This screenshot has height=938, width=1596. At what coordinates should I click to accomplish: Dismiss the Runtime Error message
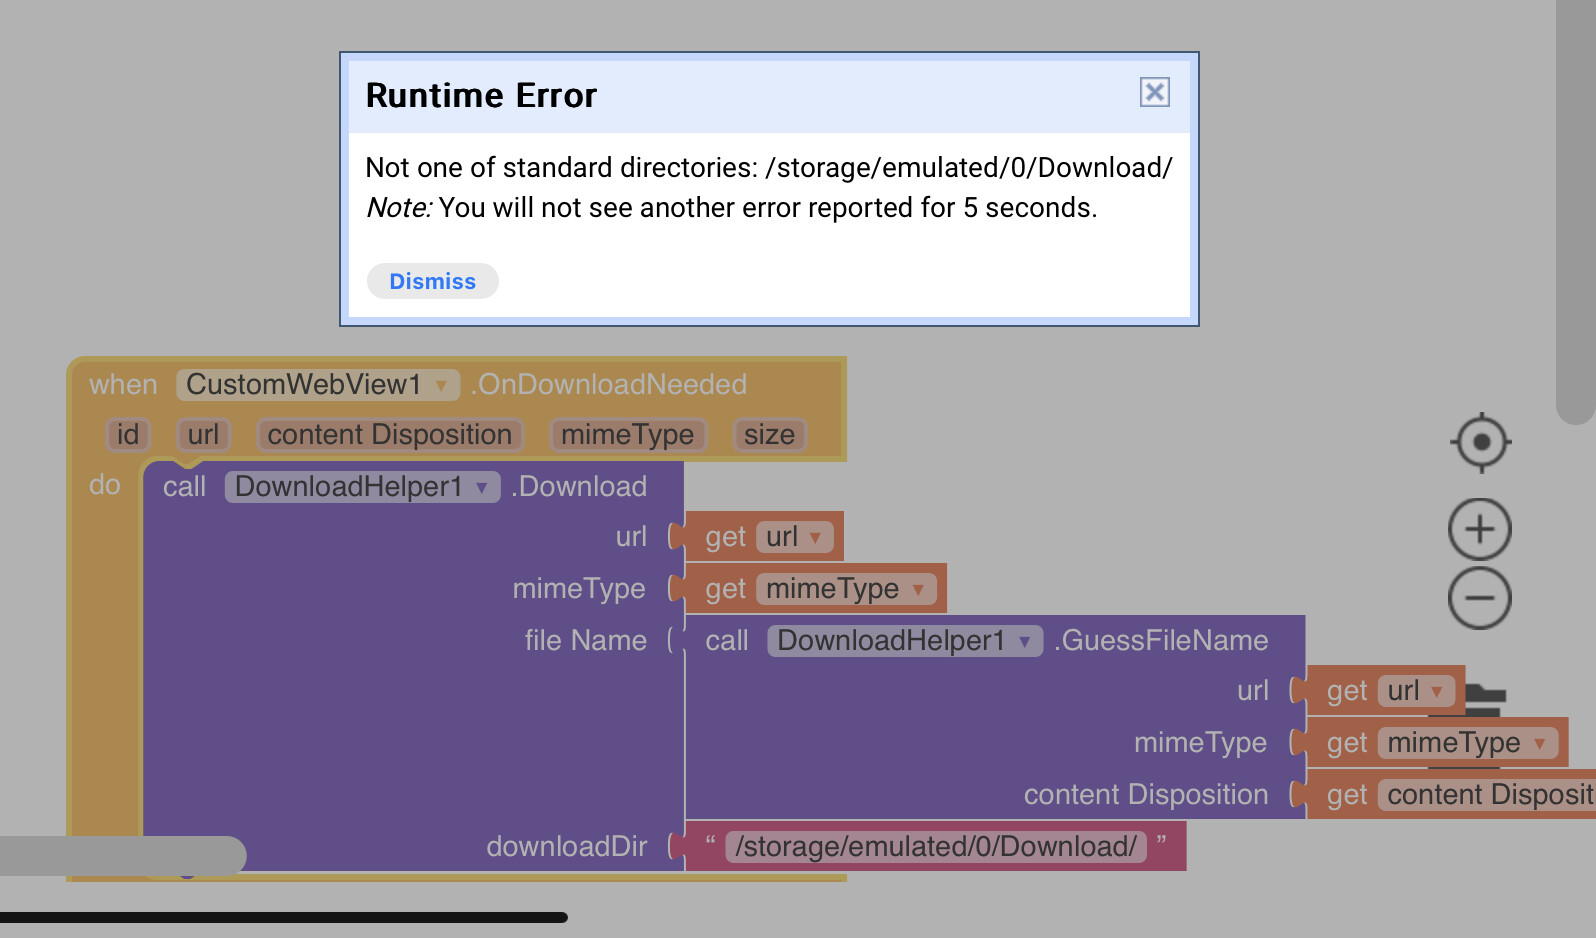[x=432, y=281]
